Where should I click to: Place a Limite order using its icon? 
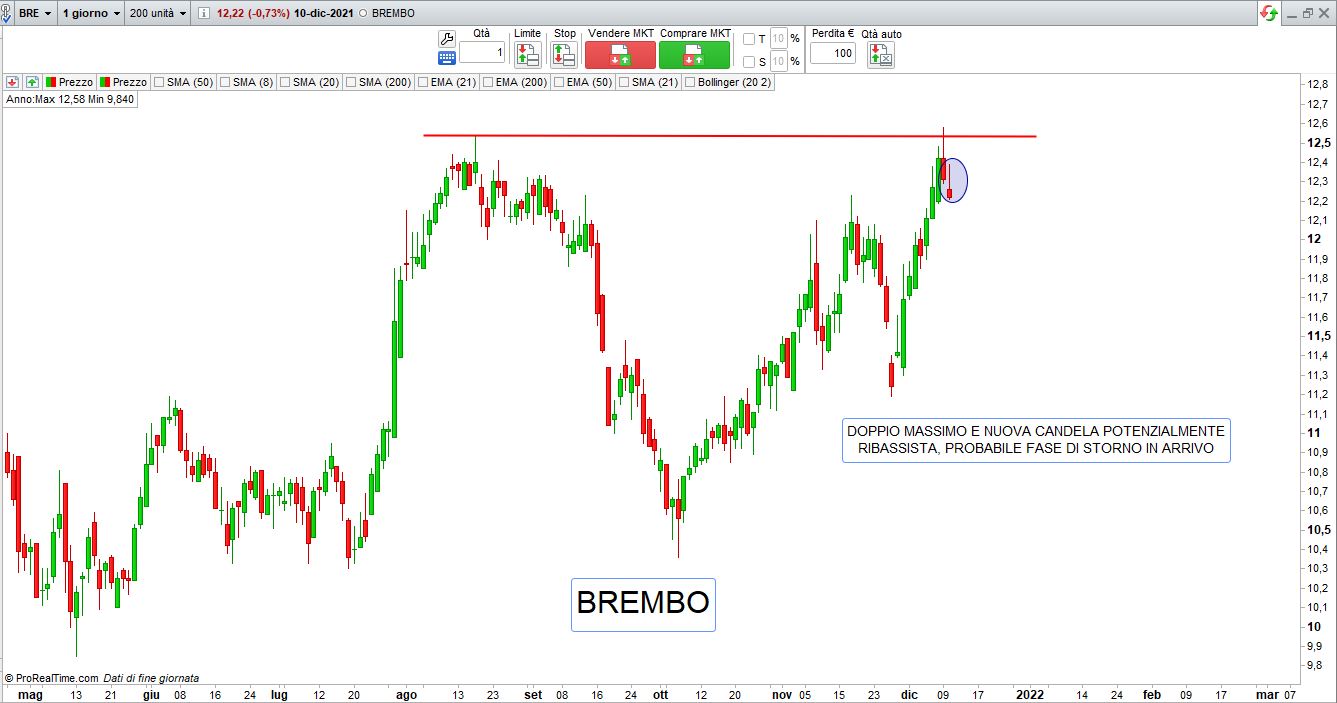tap(527, 55)
